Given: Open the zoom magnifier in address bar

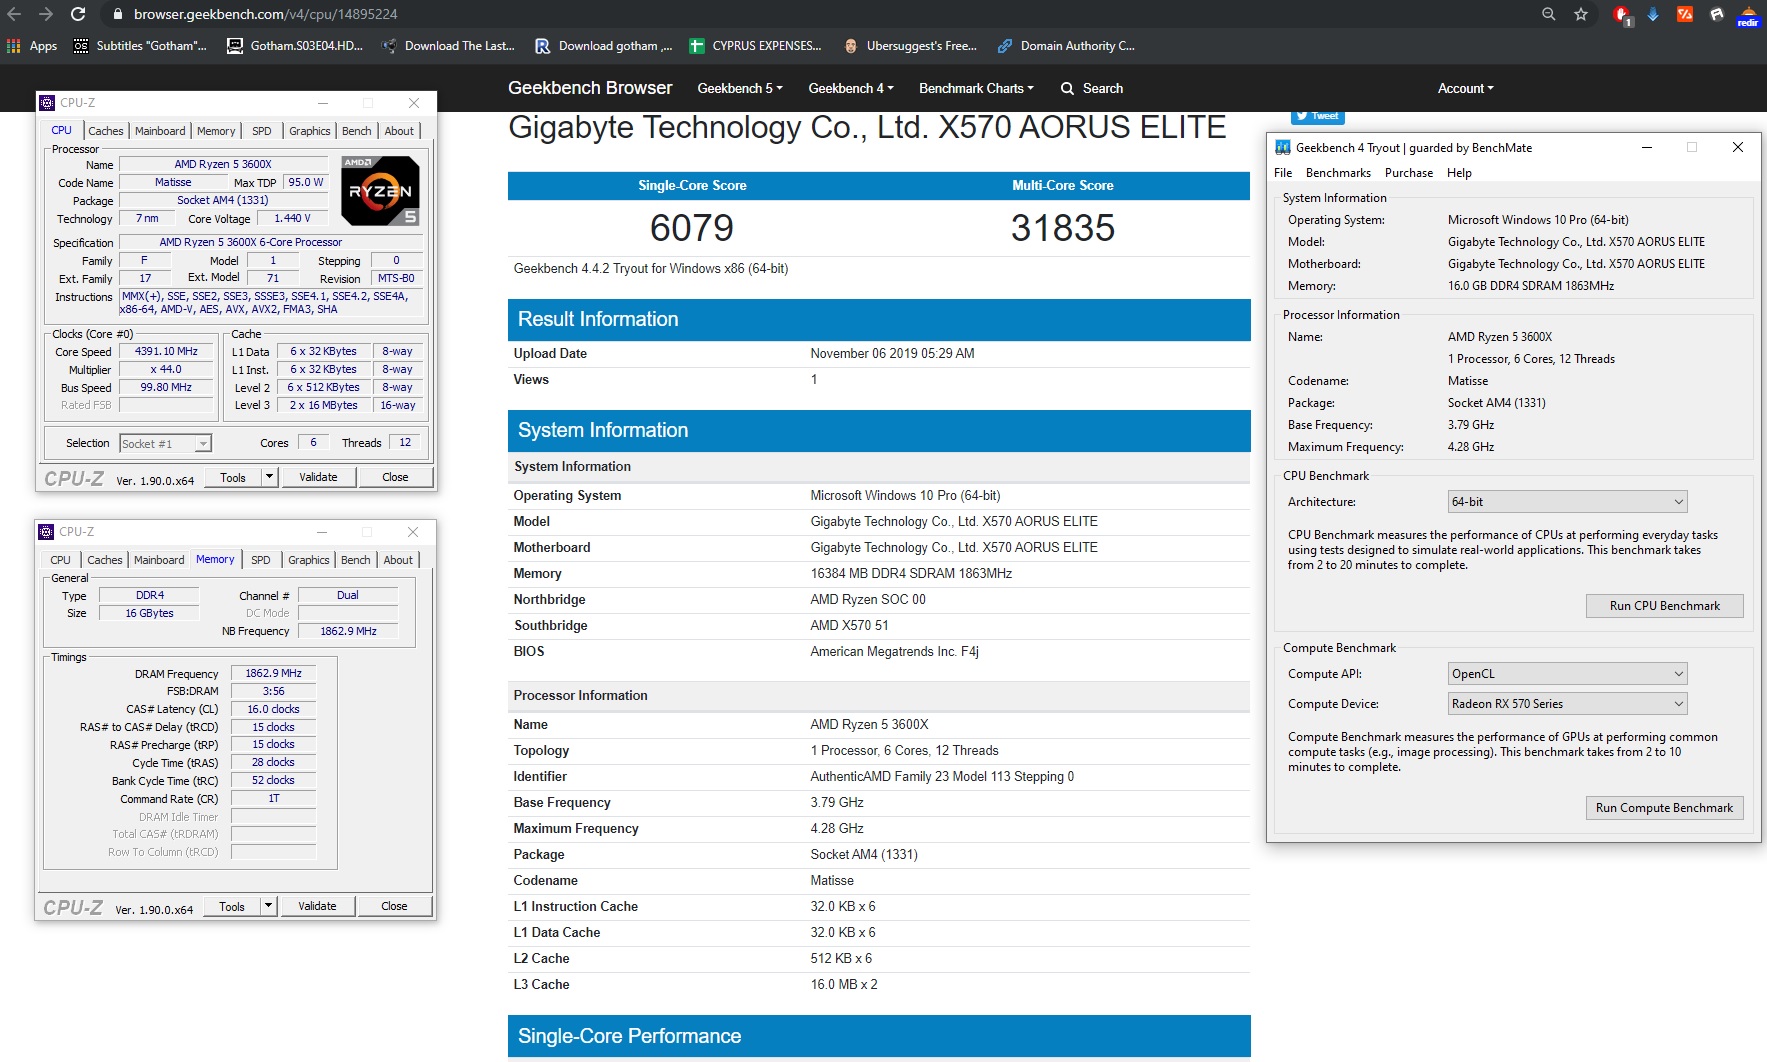Looking at the screenshot, I should pos(1549,14).
